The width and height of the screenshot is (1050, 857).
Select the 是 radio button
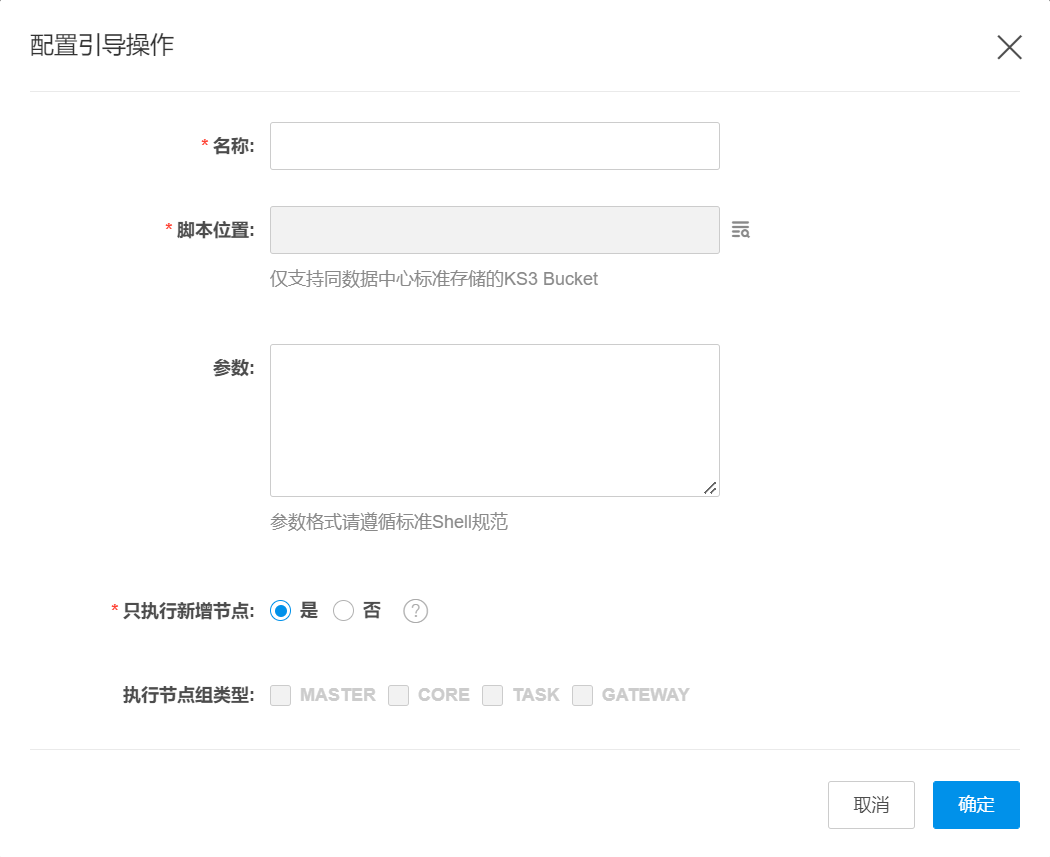coord(281,611)
